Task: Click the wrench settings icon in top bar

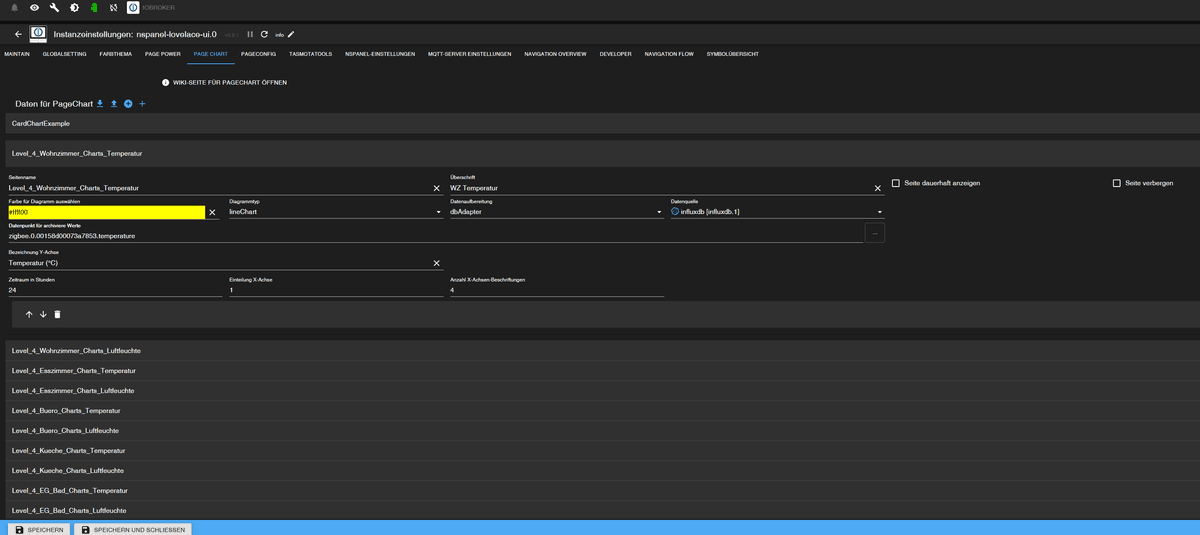Action: [54, 7]
